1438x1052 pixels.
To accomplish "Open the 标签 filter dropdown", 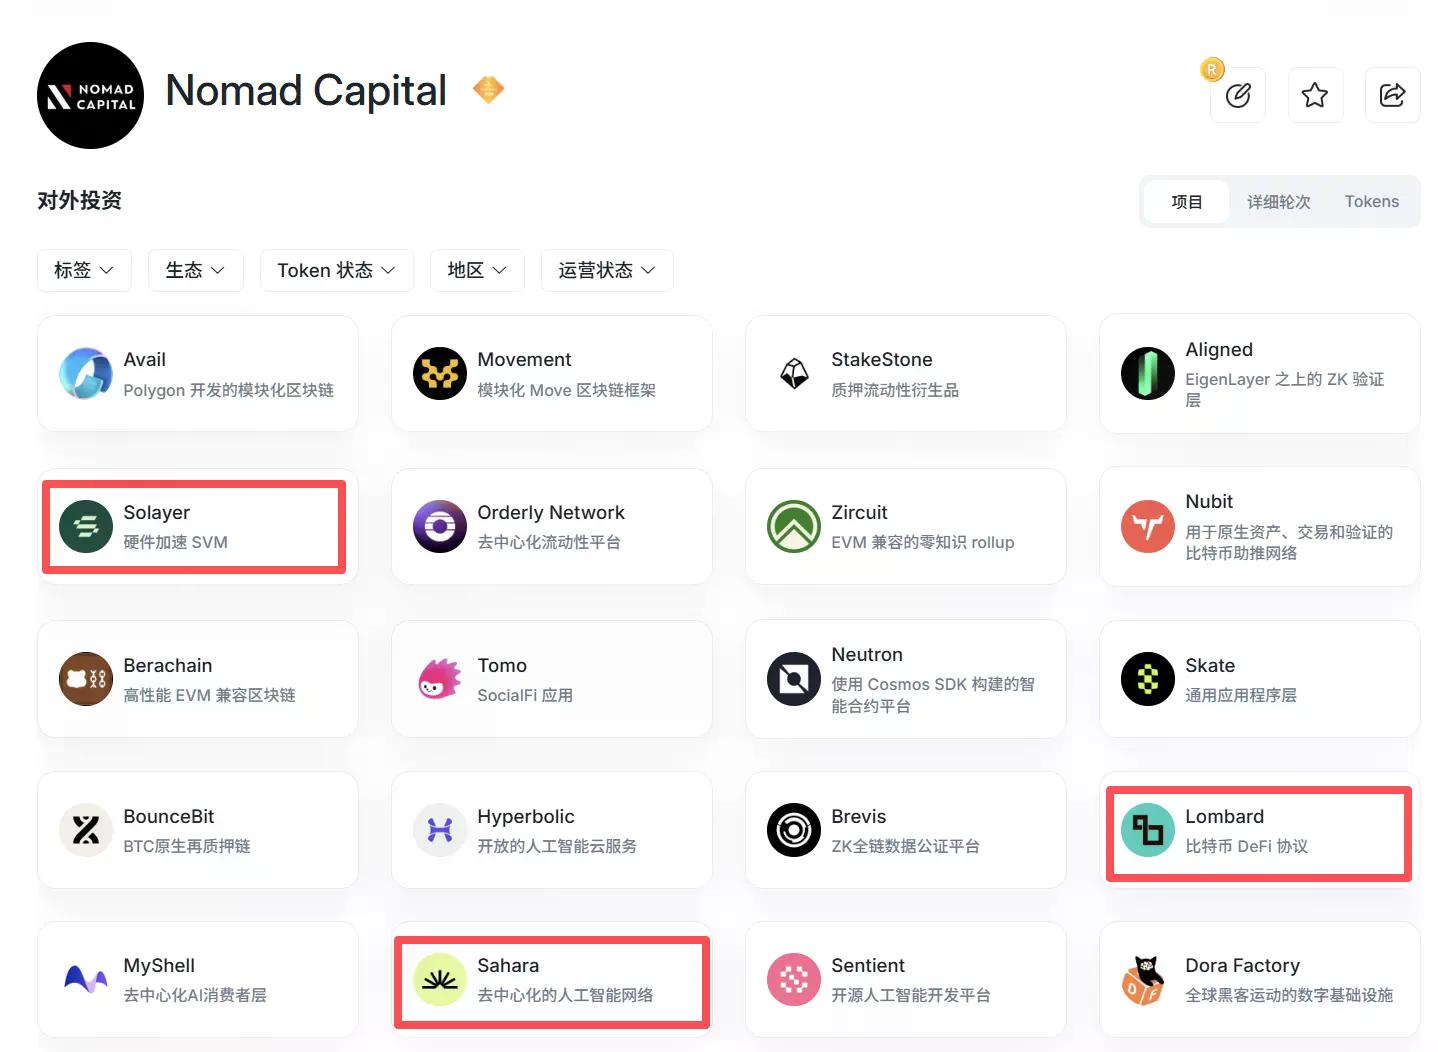I will coord(84,270).
